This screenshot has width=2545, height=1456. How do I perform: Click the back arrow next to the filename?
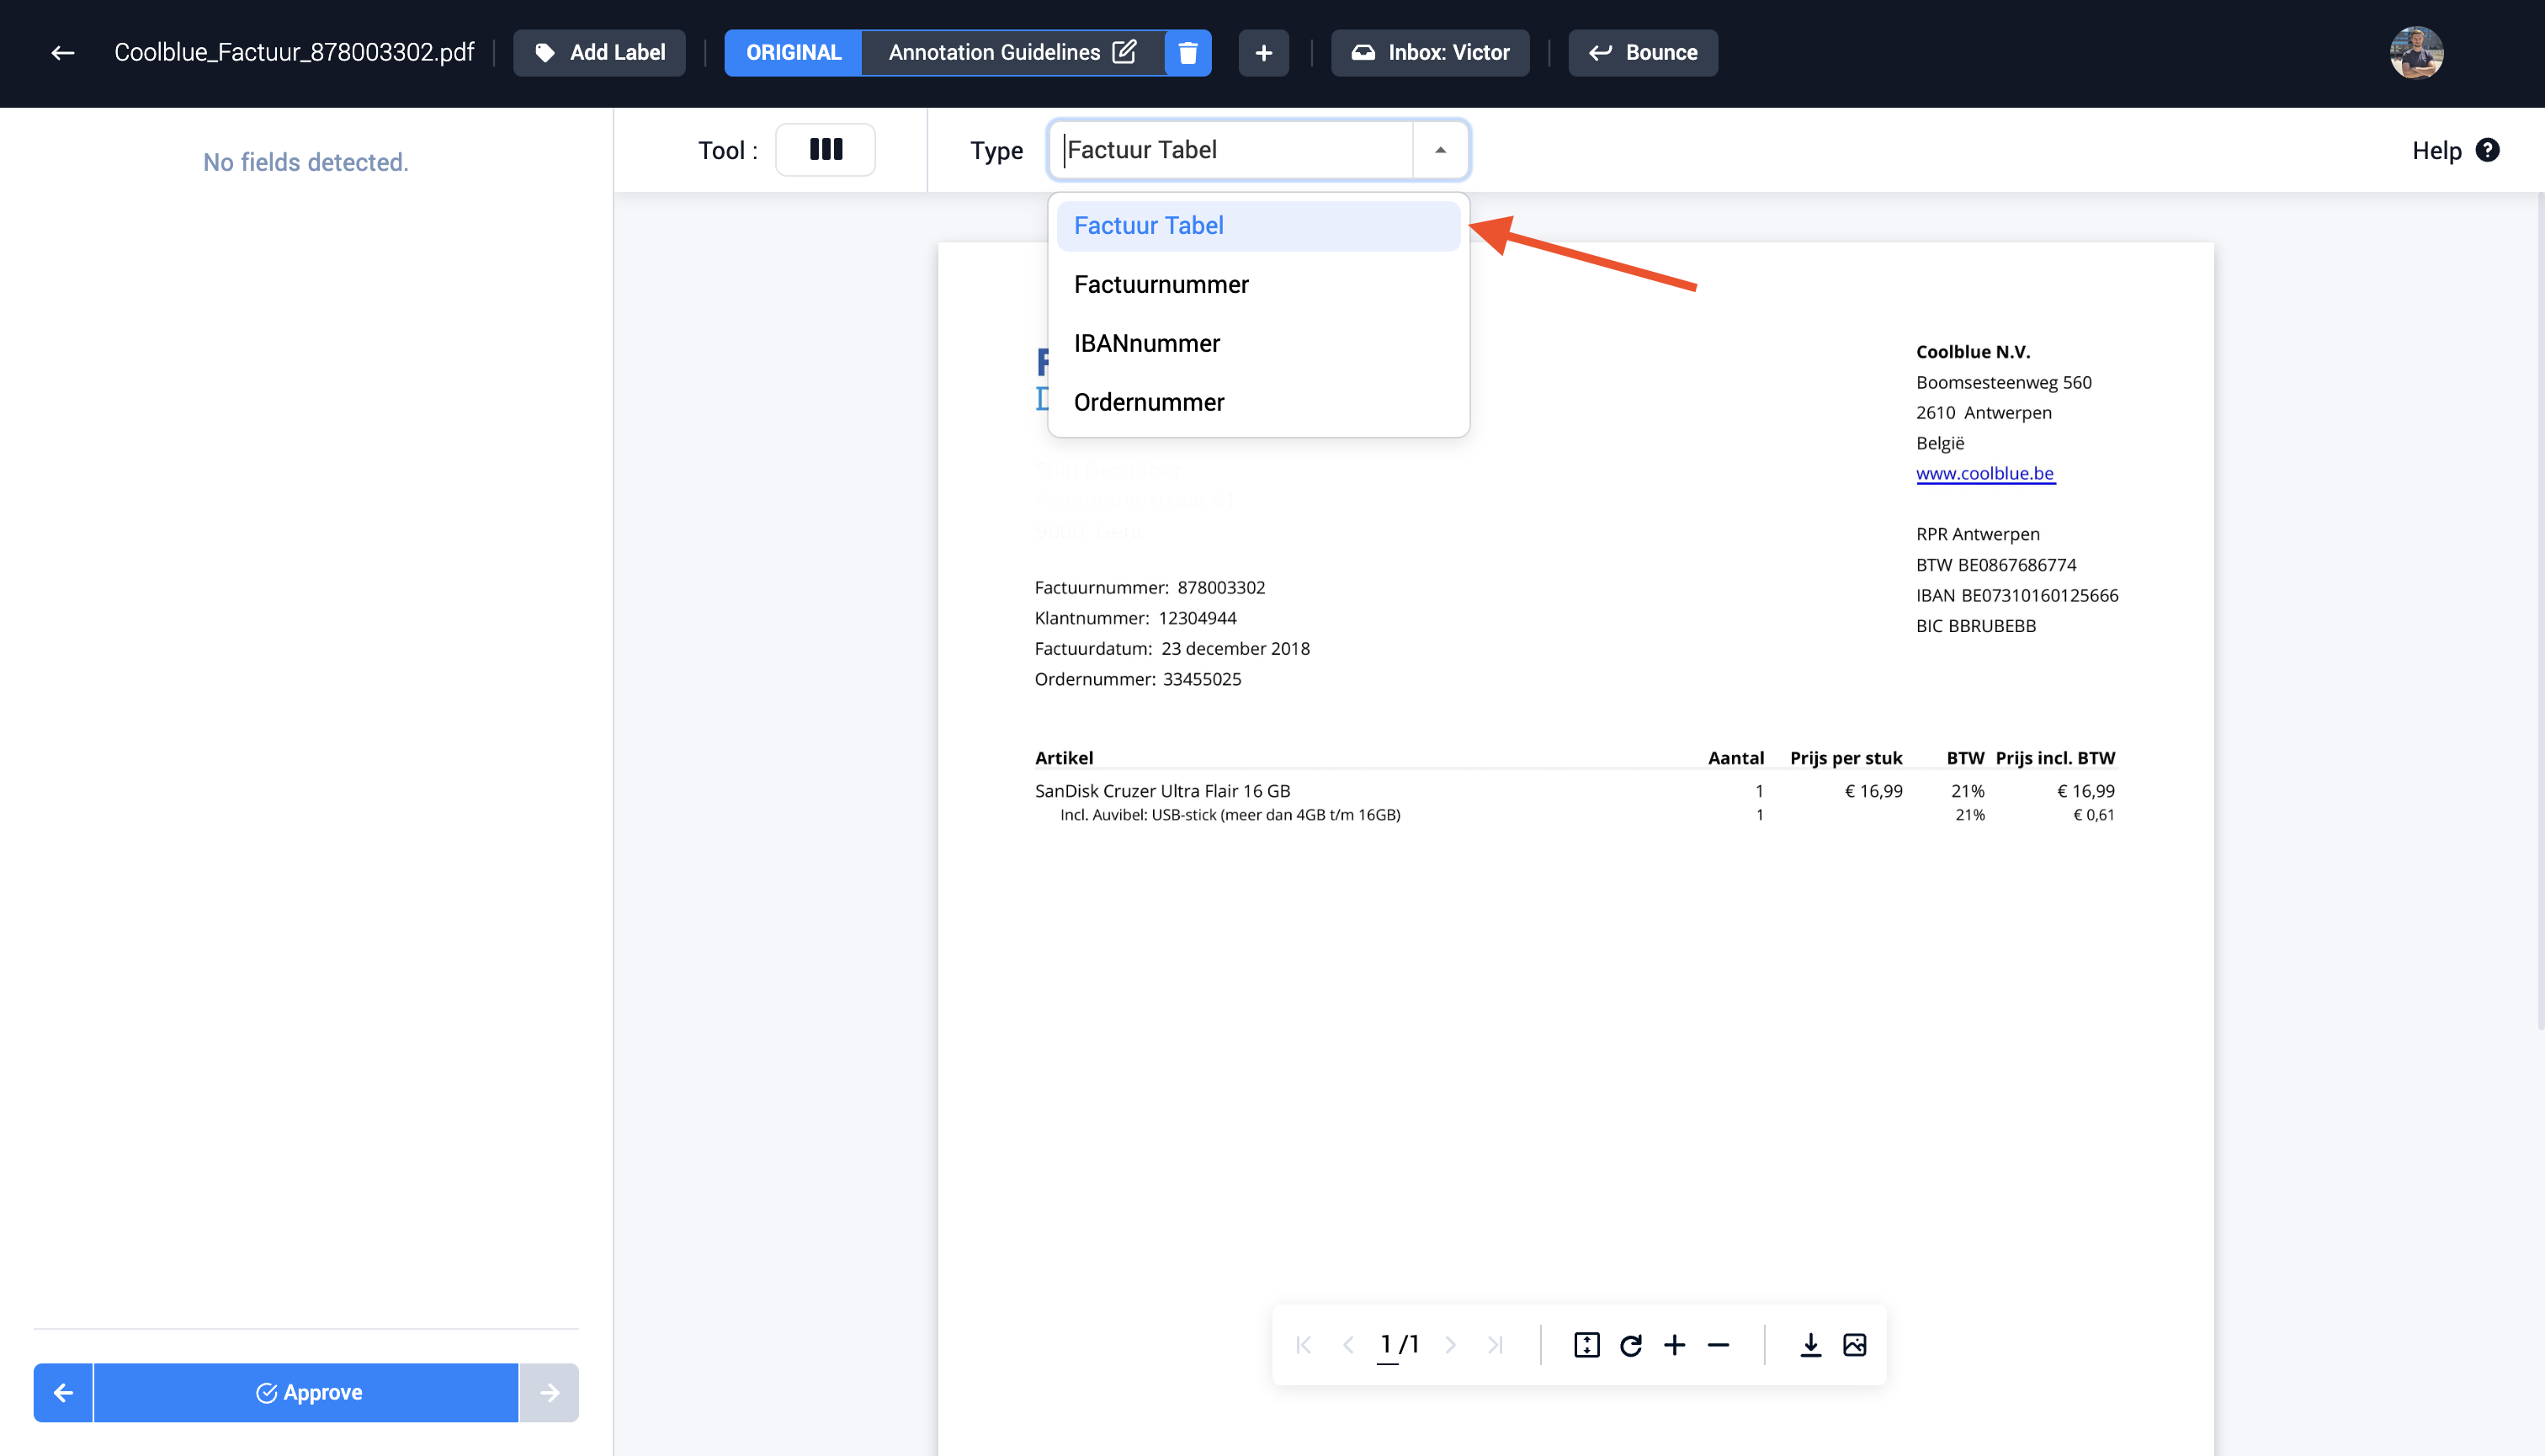[x=63, y=53]
